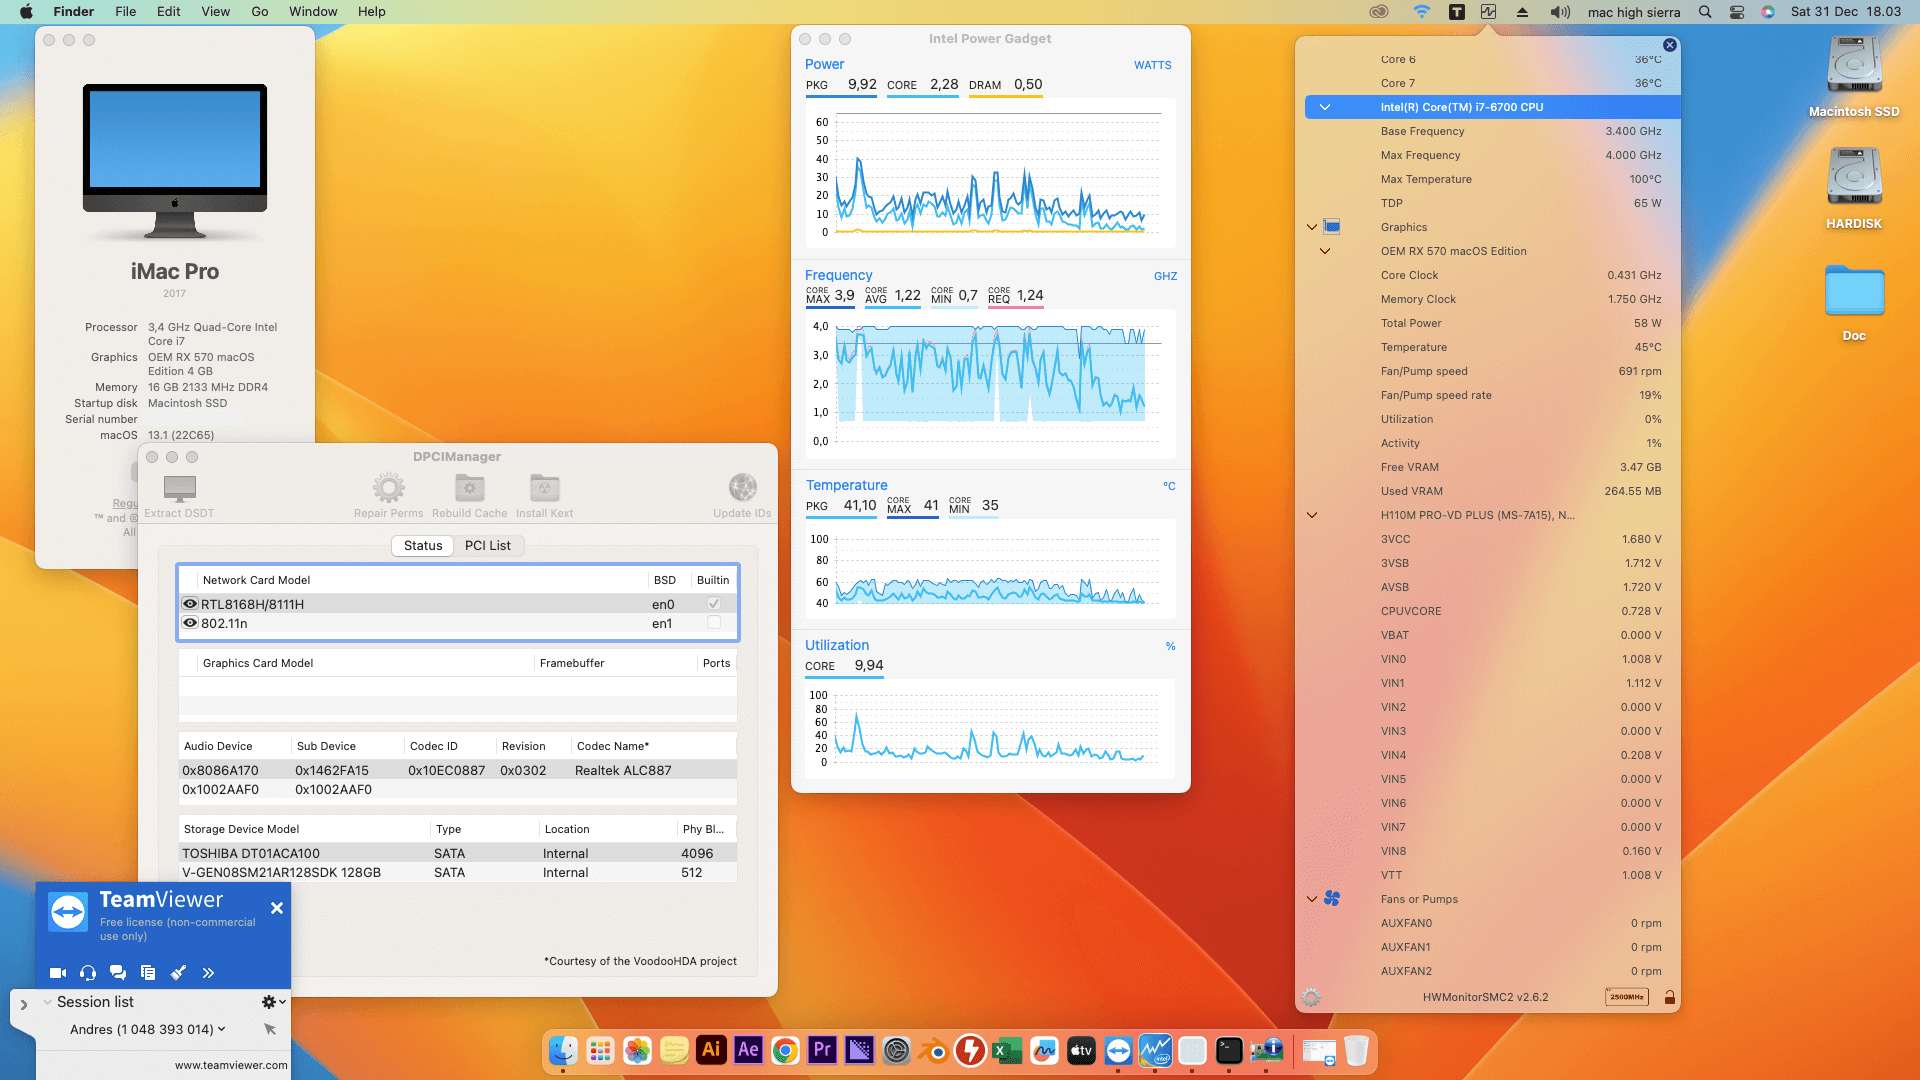Click the TeamViewer file box icon
The image size is (1920, 1080).
[x=148, y=973]
